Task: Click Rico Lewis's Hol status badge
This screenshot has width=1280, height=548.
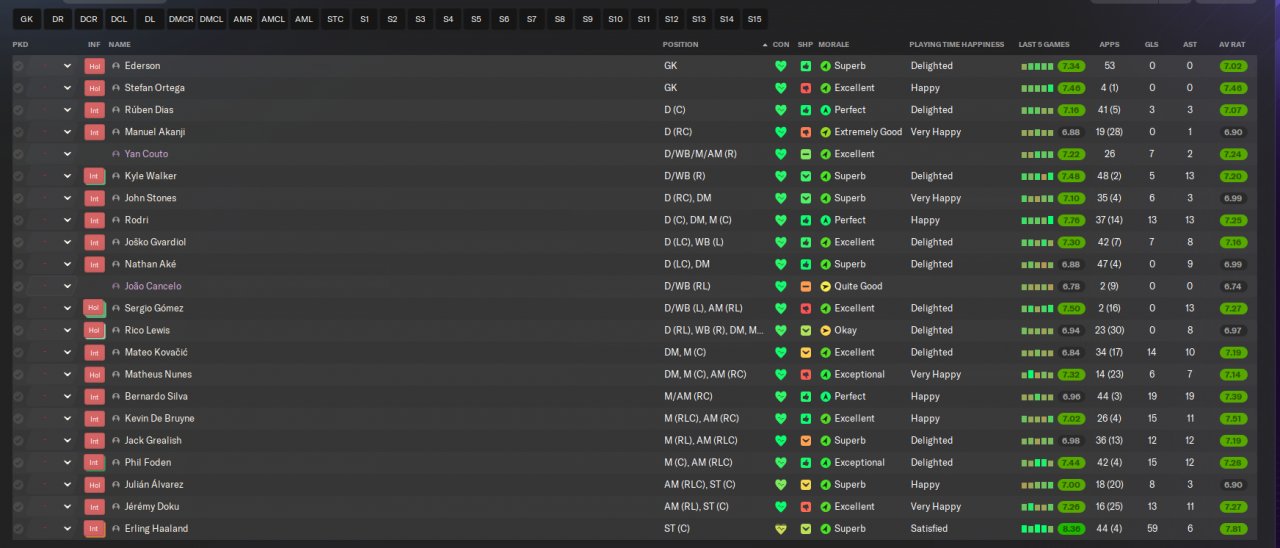Action: pyautogui.click(x=95, y=330)
